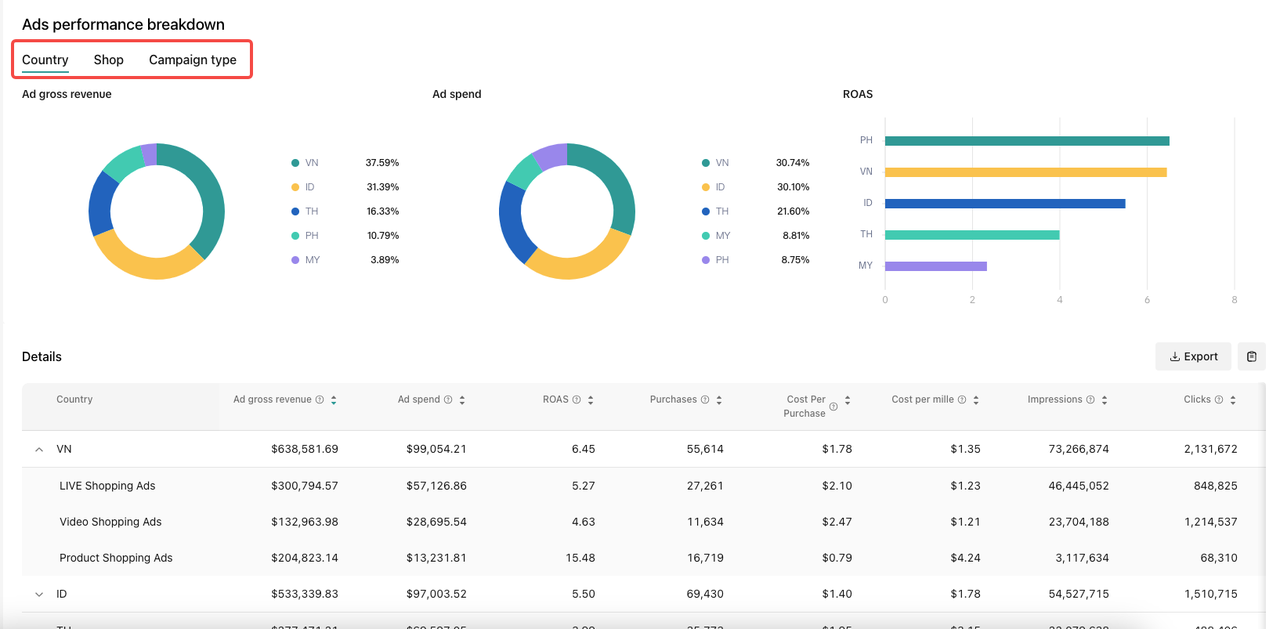This screenshot has width=1280, height=629.
Task: Sort by Purchases column arrows
Action: coord(719,400)
